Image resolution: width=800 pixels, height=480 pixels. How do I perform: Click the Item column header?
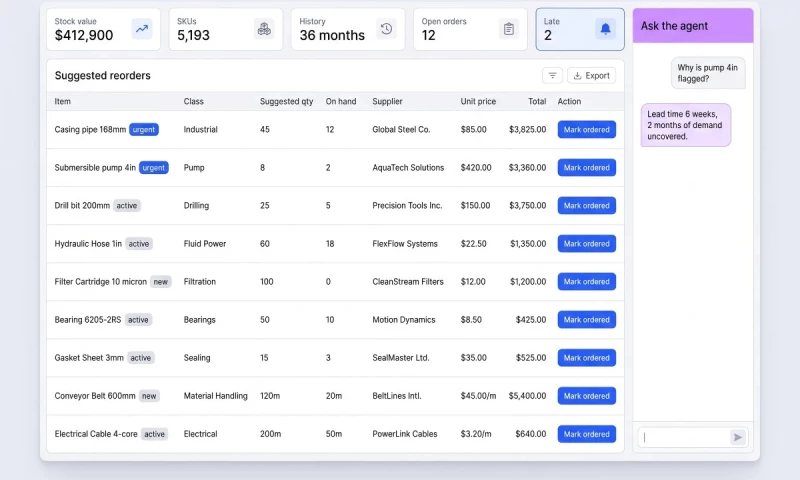(63, 102)
